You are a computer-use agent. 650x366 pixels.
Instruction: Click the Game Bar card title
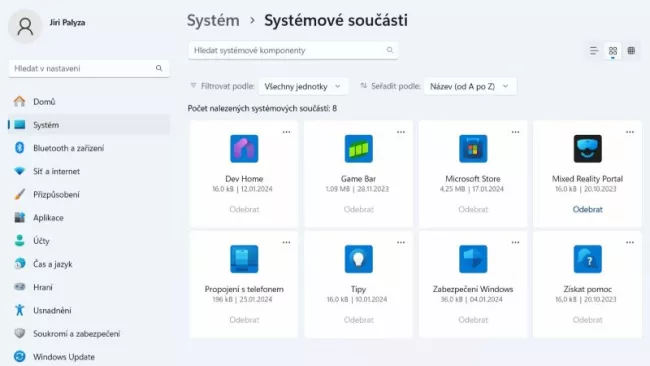coord(359,179)
